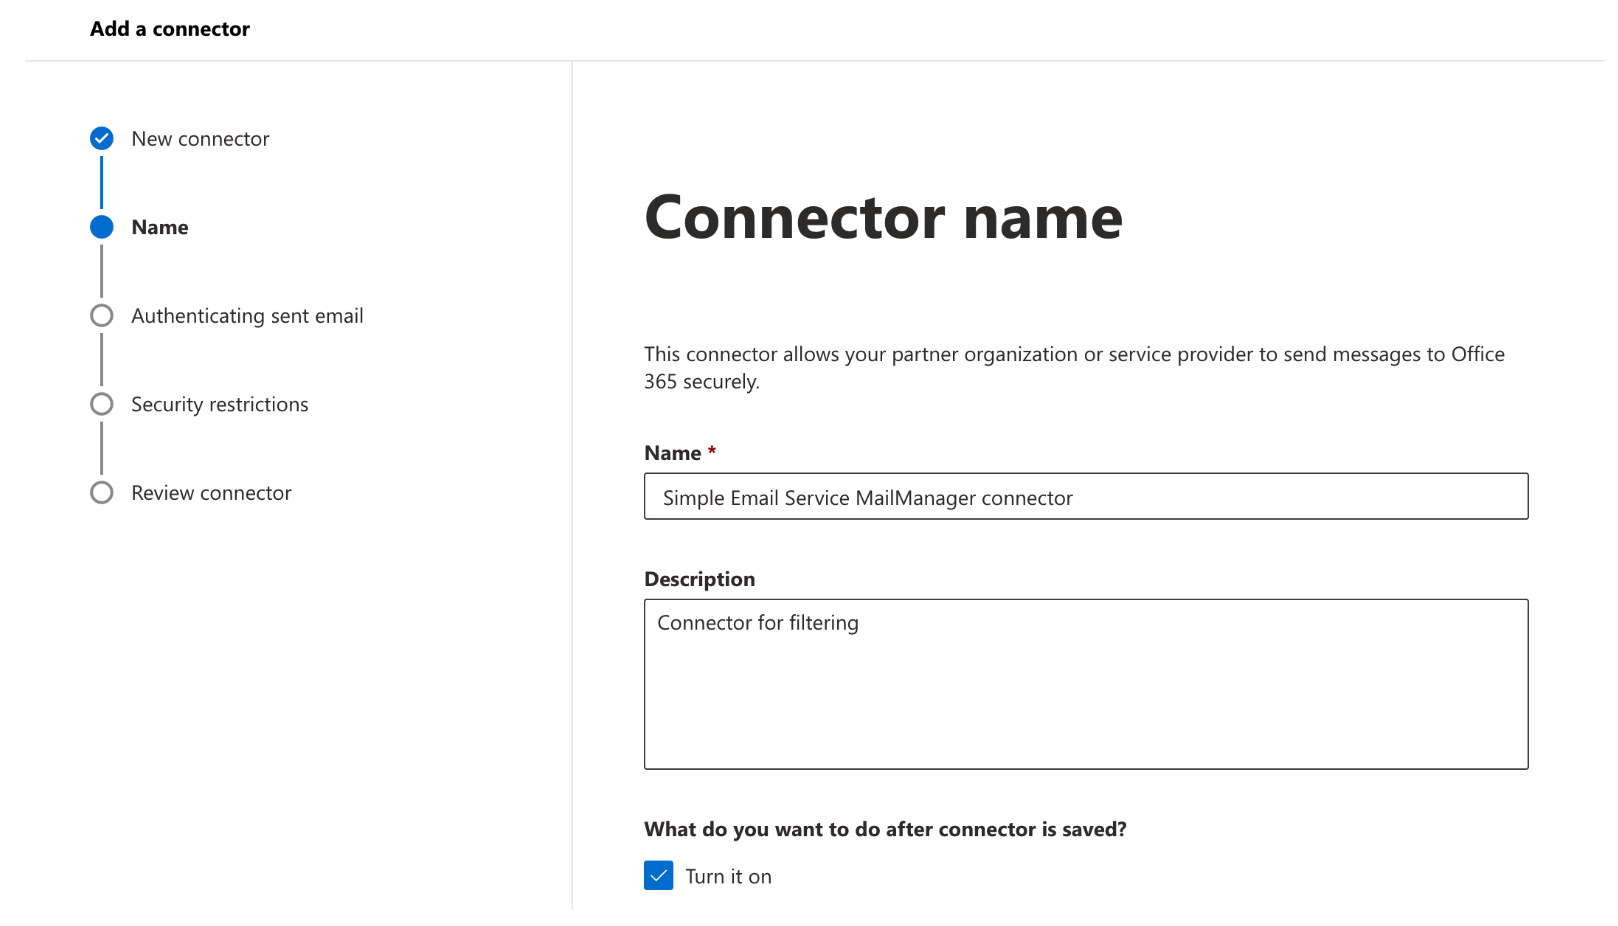
Task: Select the filled Name step circle
Action: (101, 227)
